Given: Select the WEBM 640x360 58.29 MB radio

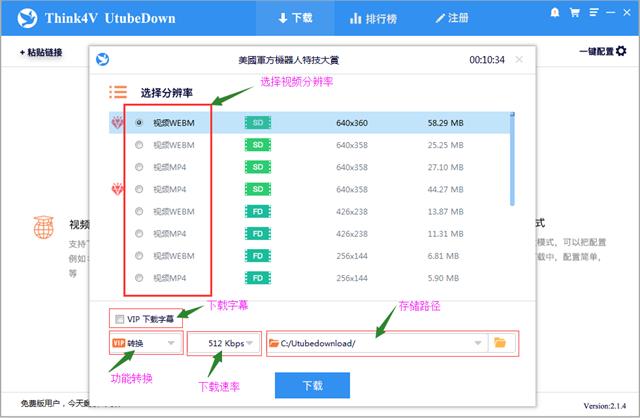Looking at the screenshot, I should click(x=139, y=122).
